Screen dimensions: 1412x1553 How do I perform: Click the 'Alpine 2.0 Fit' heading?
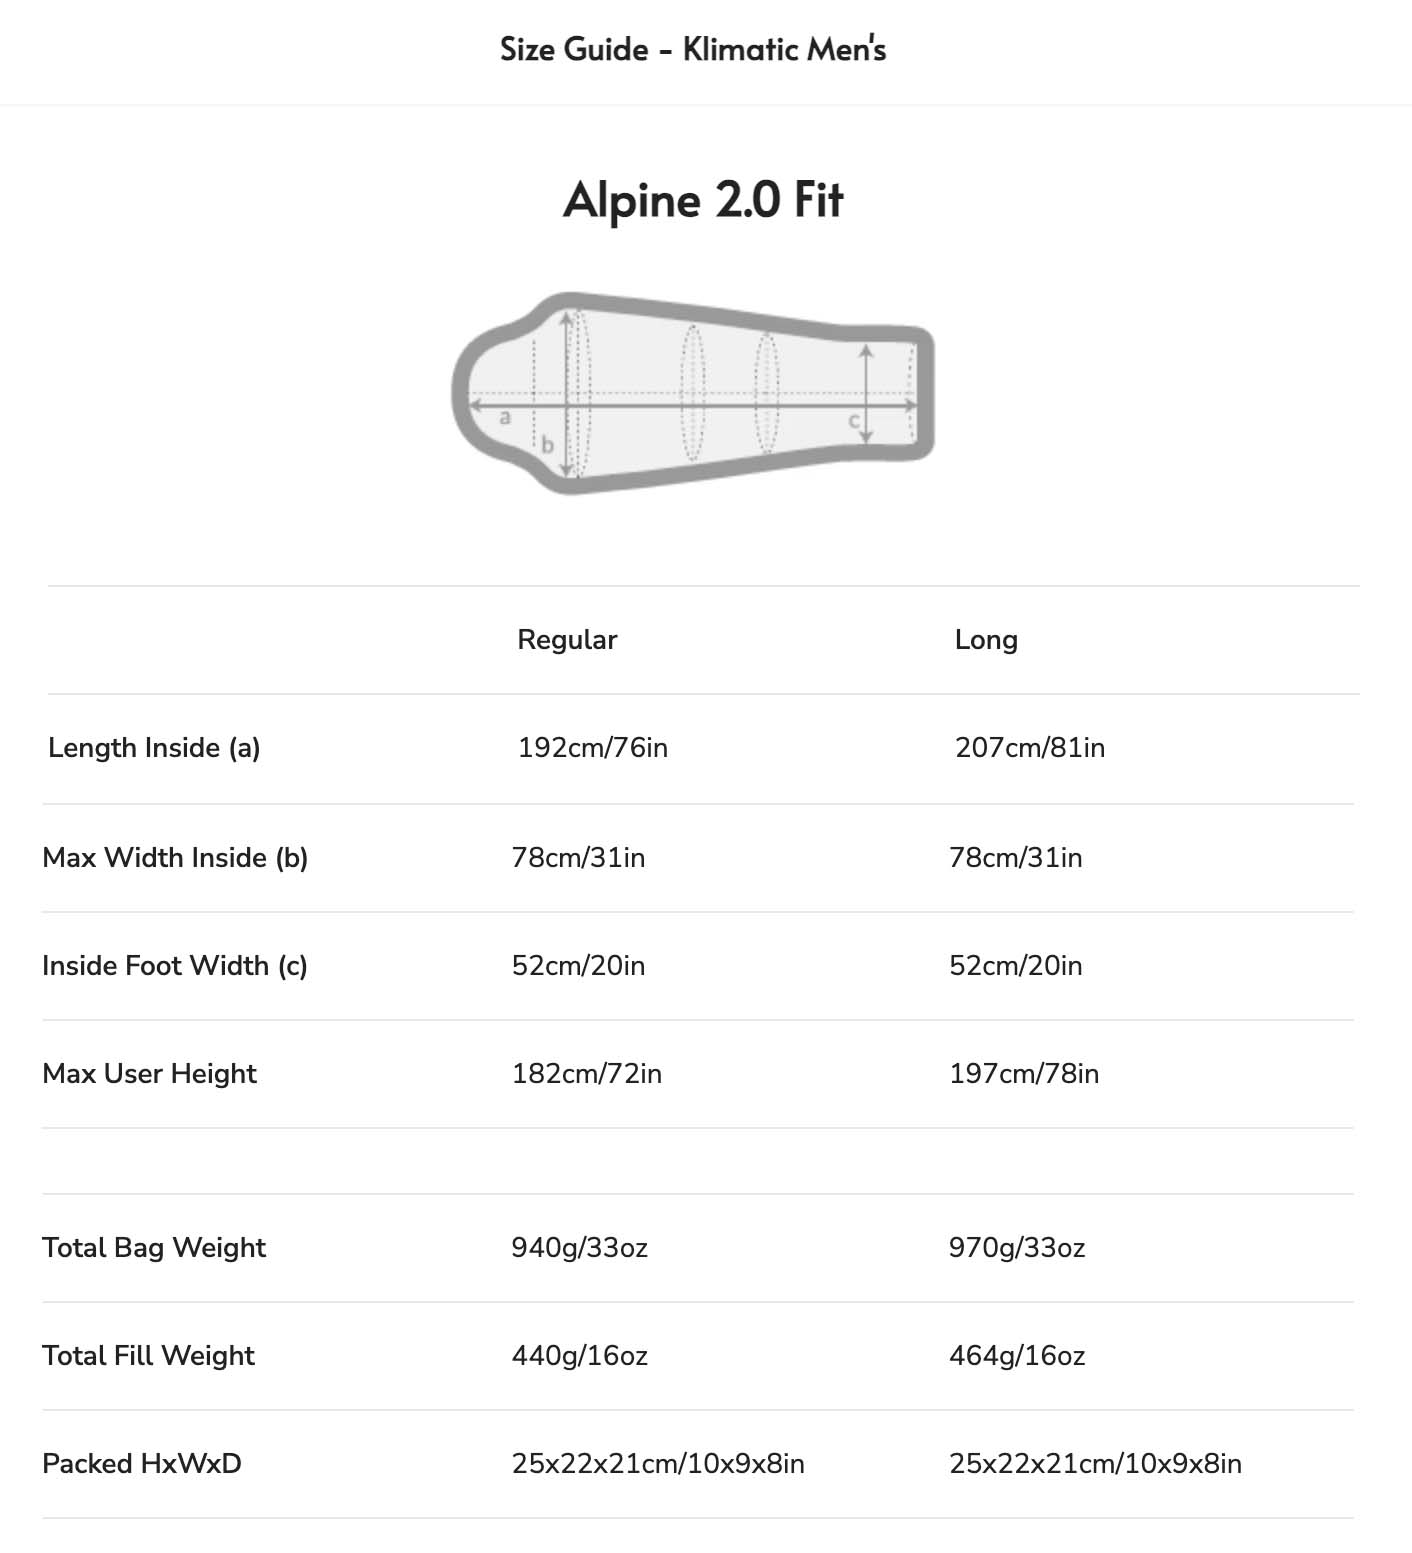pyautogui.click(x=703, y=199)
